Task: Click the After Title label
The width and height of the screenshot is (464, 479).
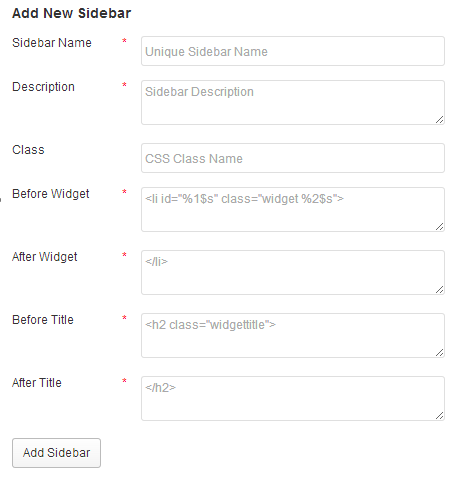Action: tap(37, 383)
